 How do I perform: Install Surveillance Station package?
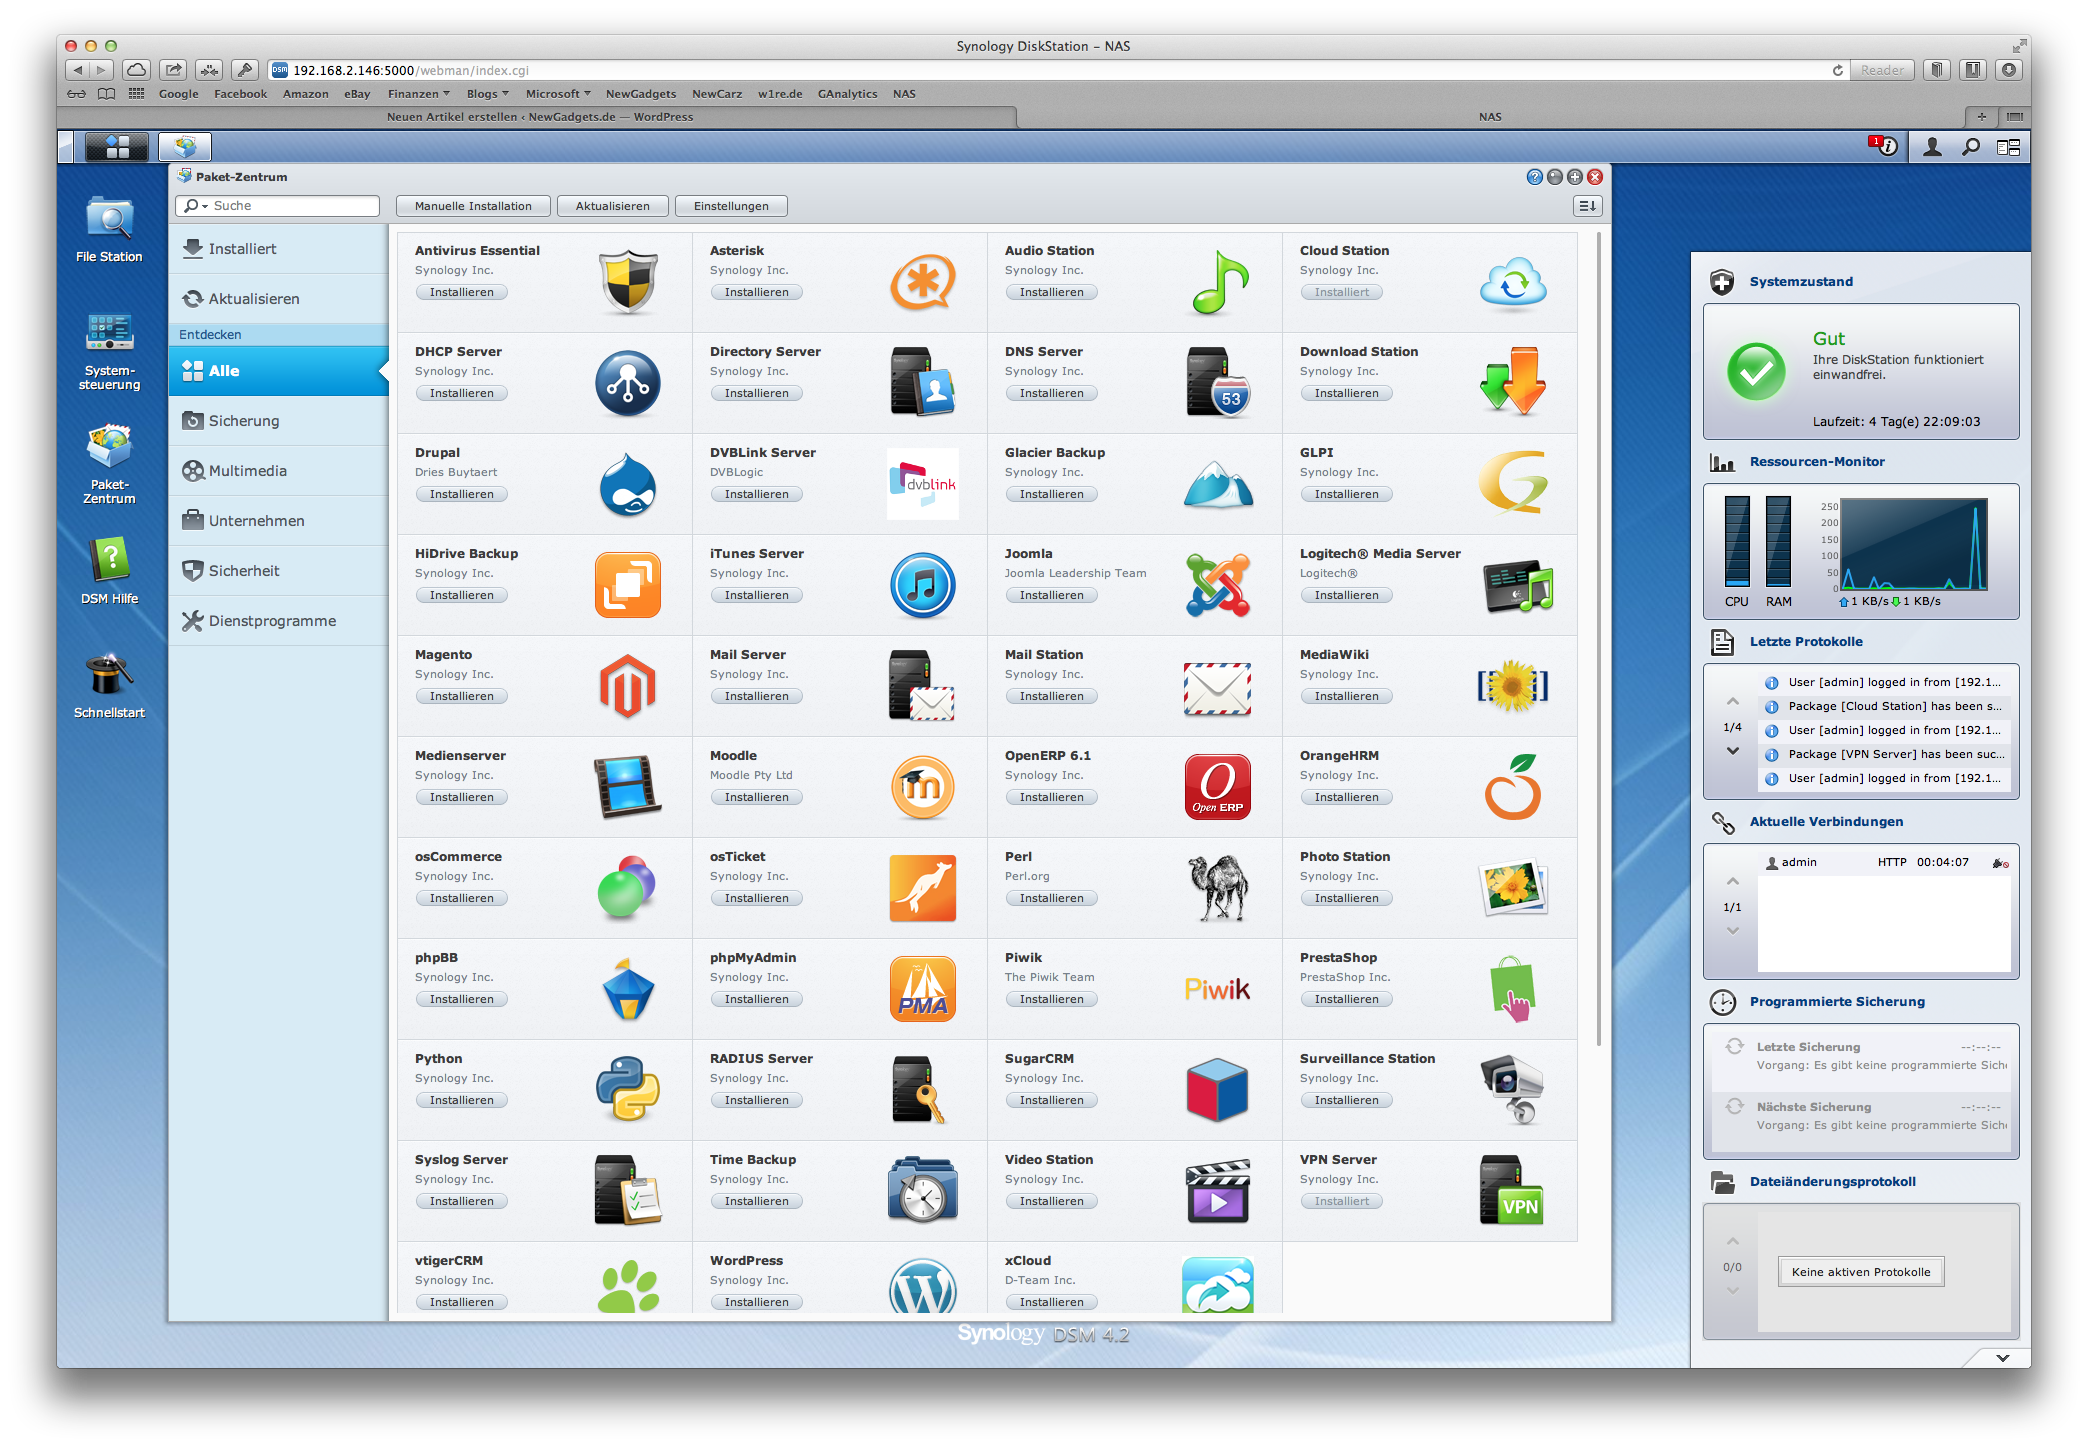(x=1346, y=1100)
